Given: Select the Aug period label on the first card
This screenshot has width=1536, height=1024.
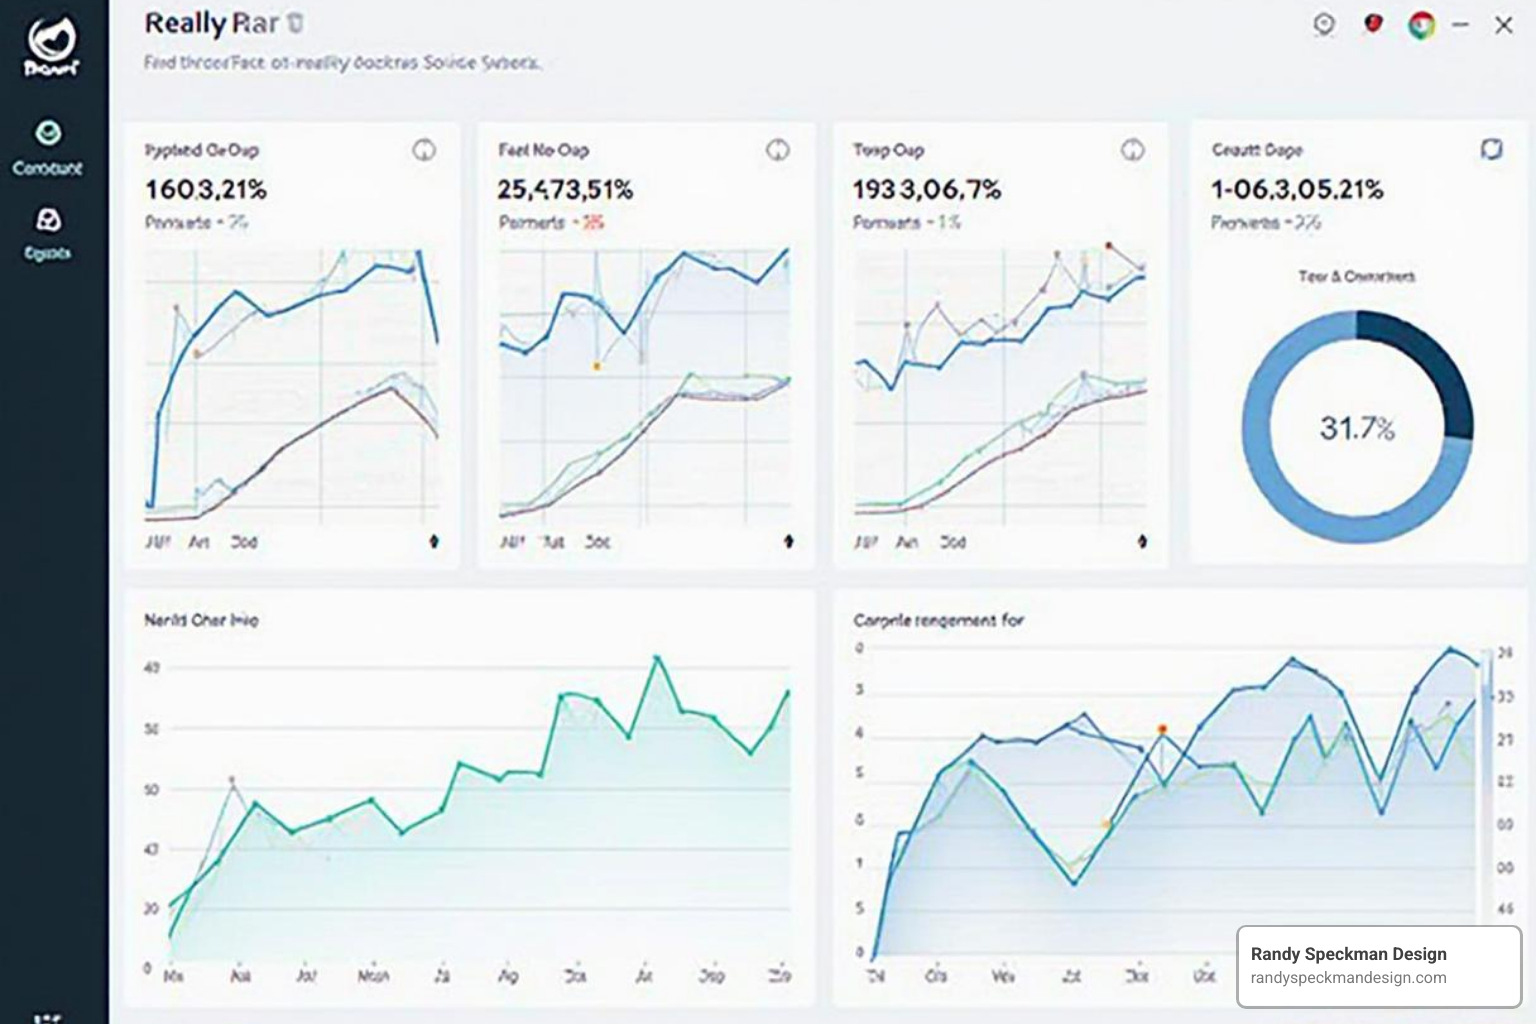Looking at the screenshot, I should [x=199, y=542].
